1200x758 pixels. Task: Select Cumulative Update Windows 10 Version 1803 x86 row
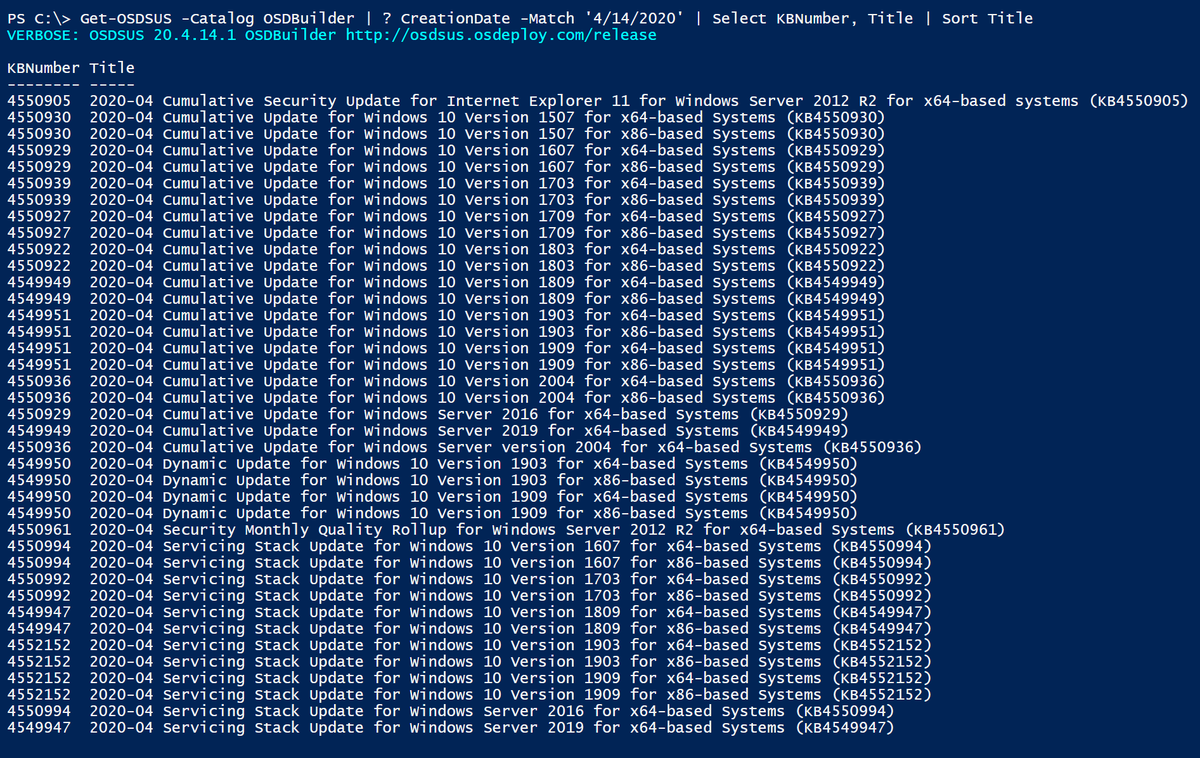click(x=446, y=266)
